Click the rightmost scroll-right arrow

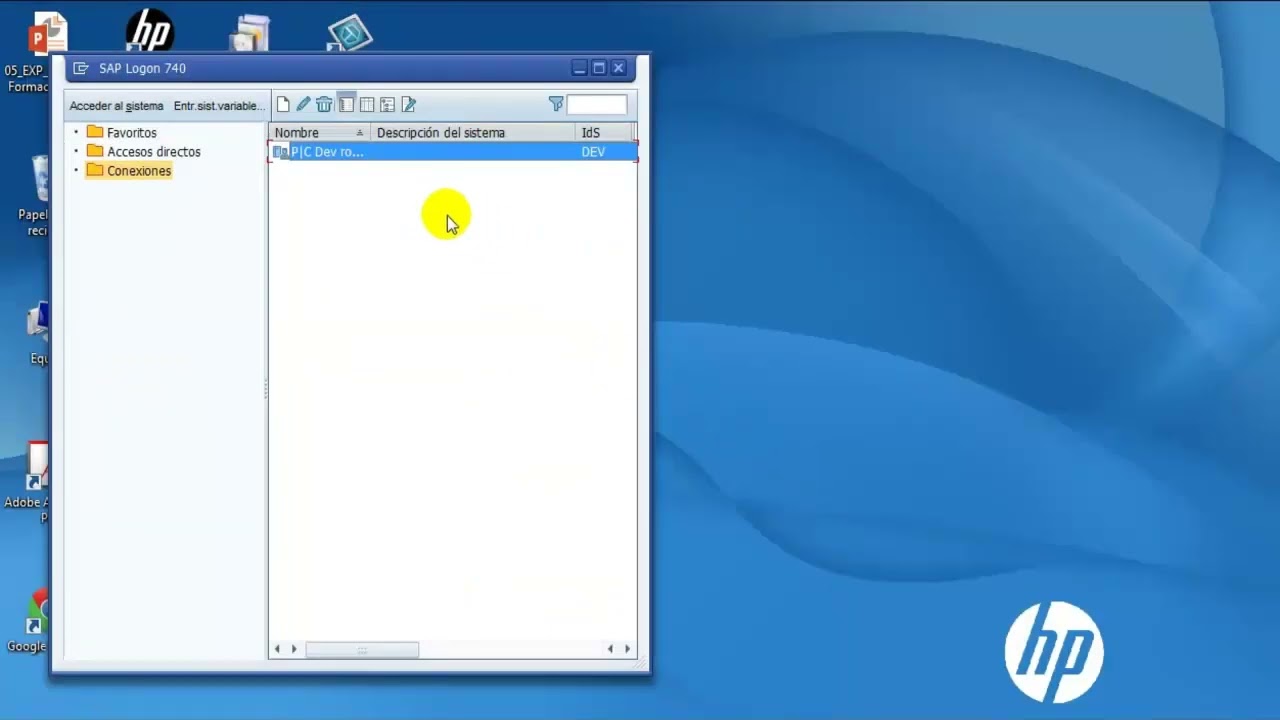point(627,649)
